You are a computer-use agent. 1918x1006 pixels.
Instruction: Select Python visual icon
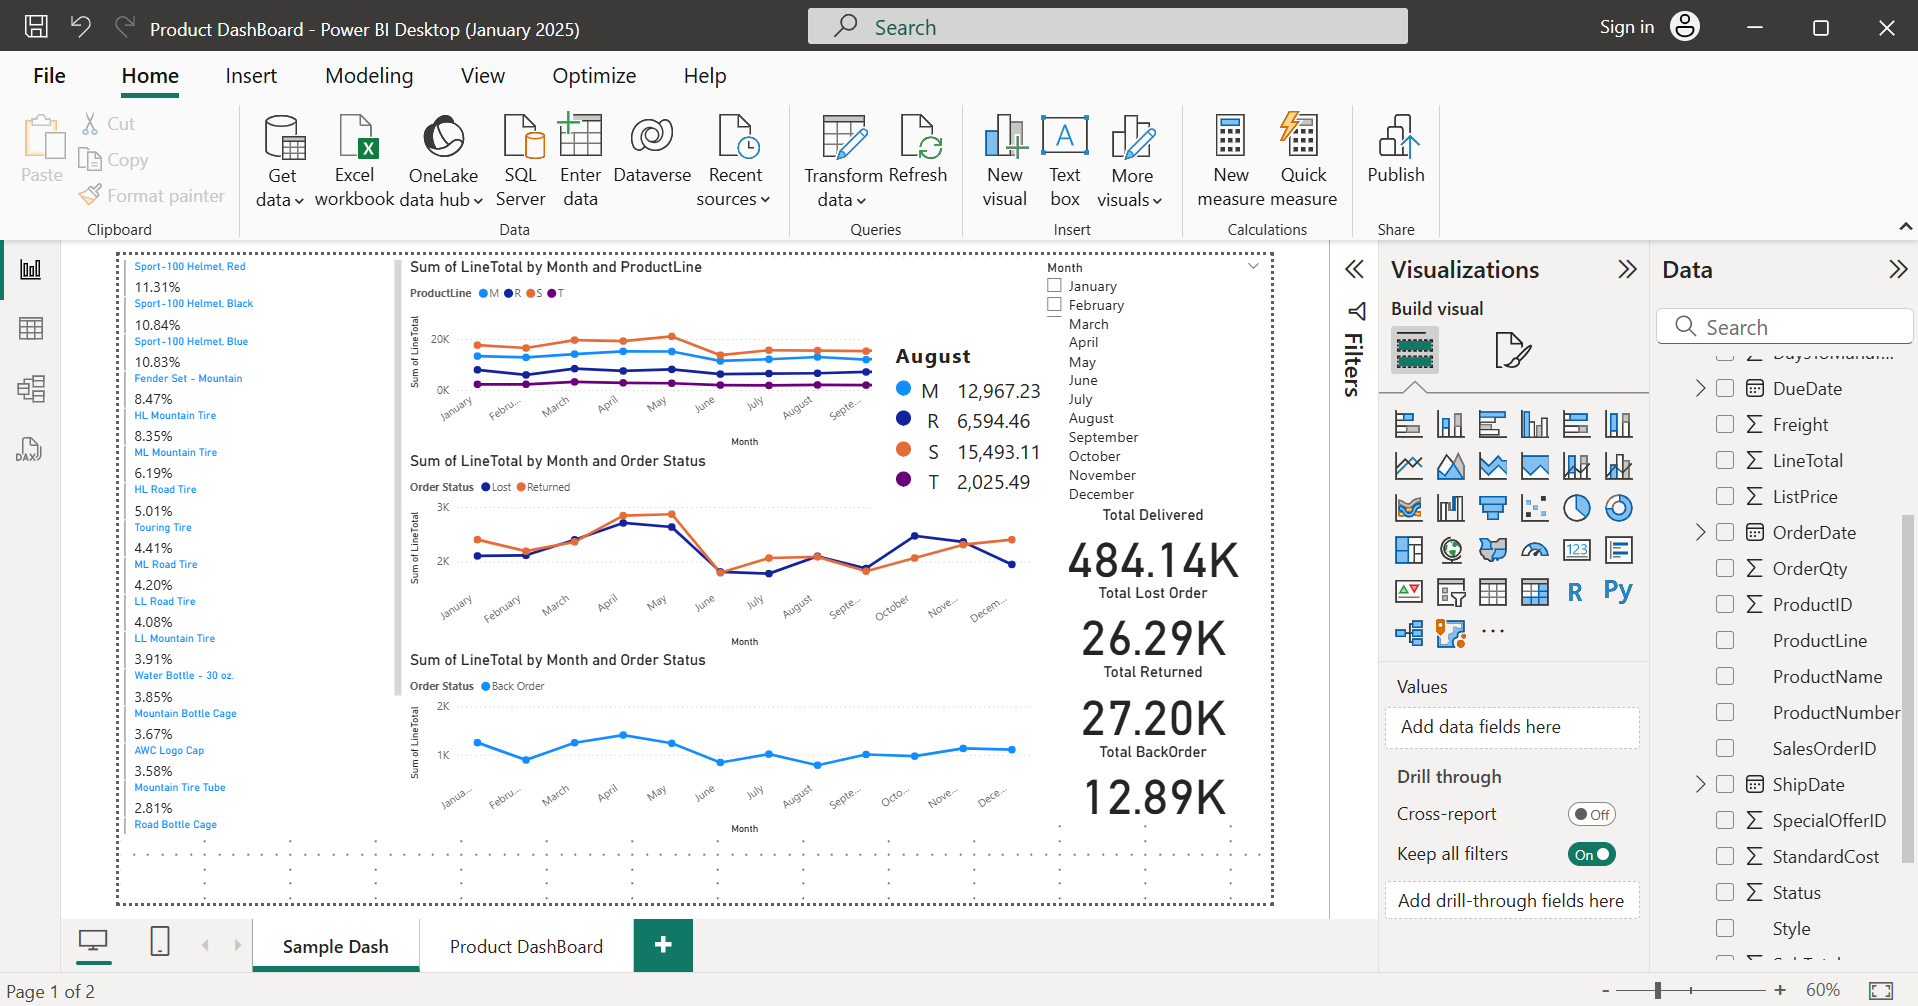pyautogui.click(x=1618, y=591)
